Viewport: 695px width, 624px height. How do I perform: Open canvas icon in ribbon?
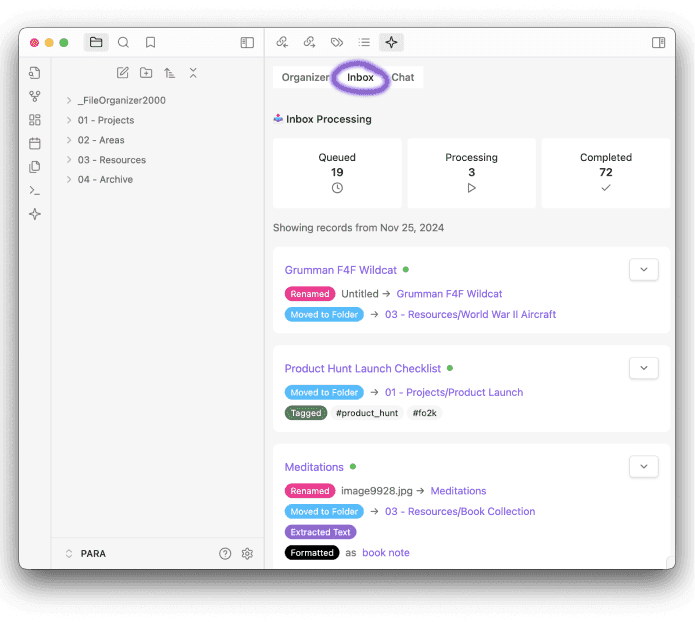point(35,120)
